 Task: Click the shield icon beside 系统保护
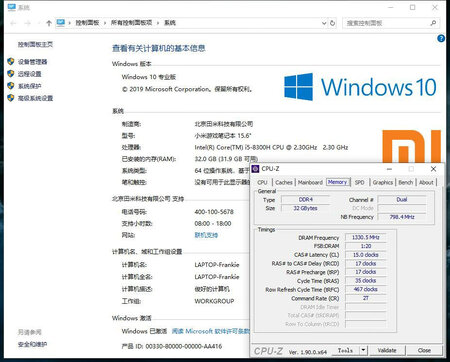click(11, 86)
